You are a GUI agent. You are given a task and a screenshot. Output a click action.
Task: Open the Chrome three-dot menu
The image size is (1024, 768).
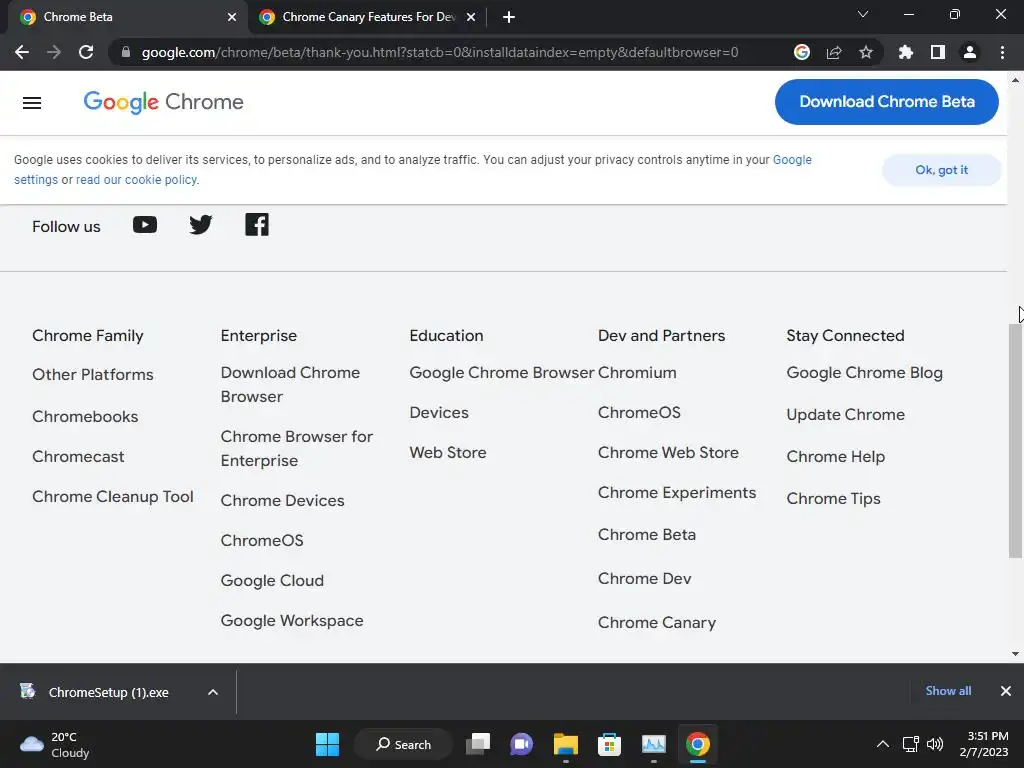(1002, 52)
